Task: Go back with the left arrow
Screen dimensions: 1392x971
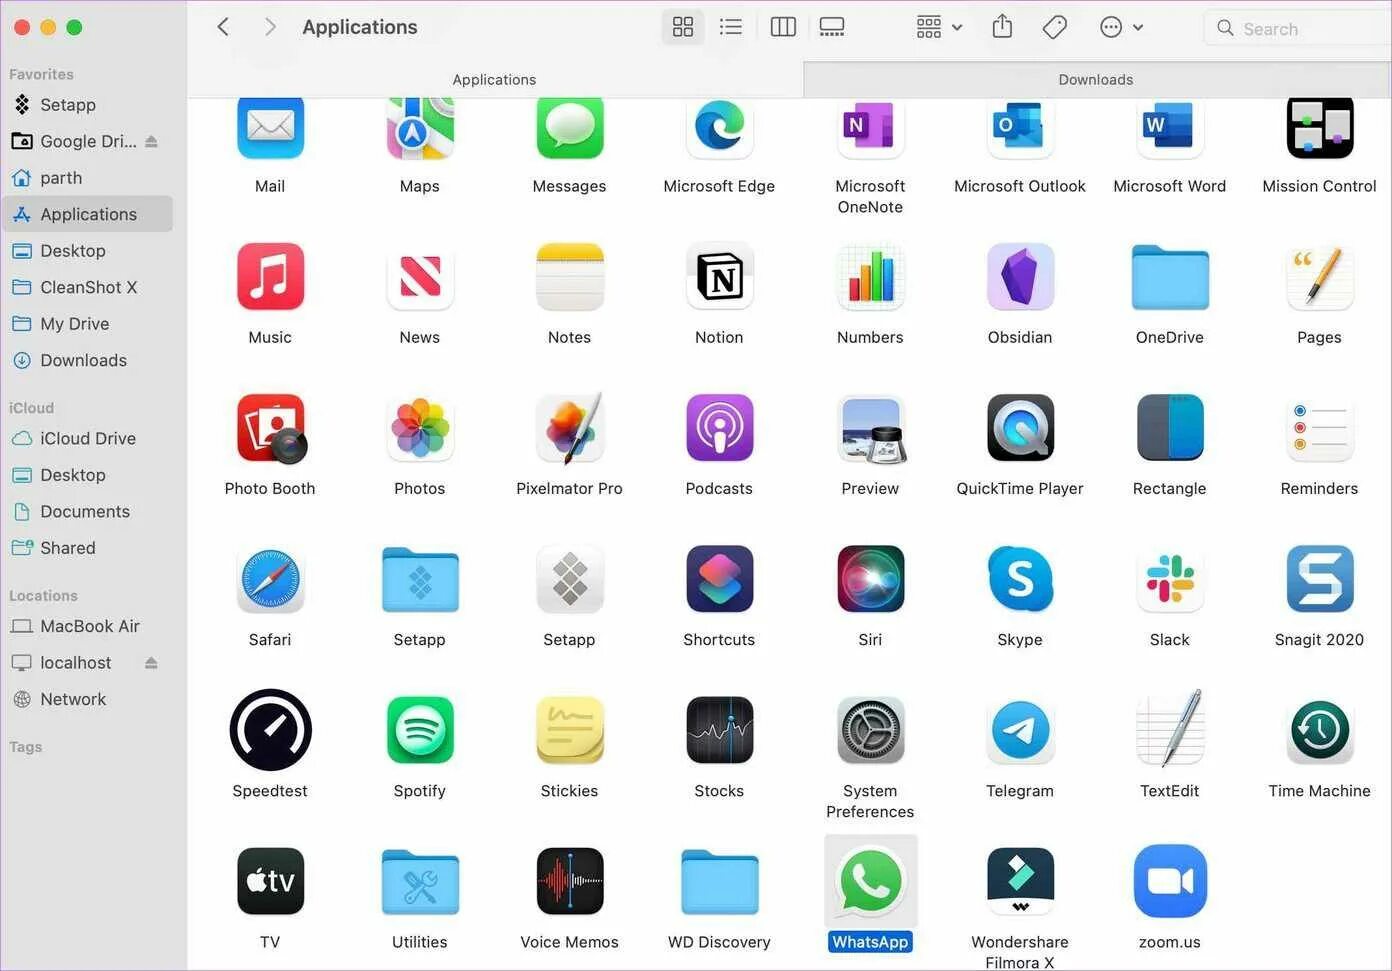Action: 223,27
